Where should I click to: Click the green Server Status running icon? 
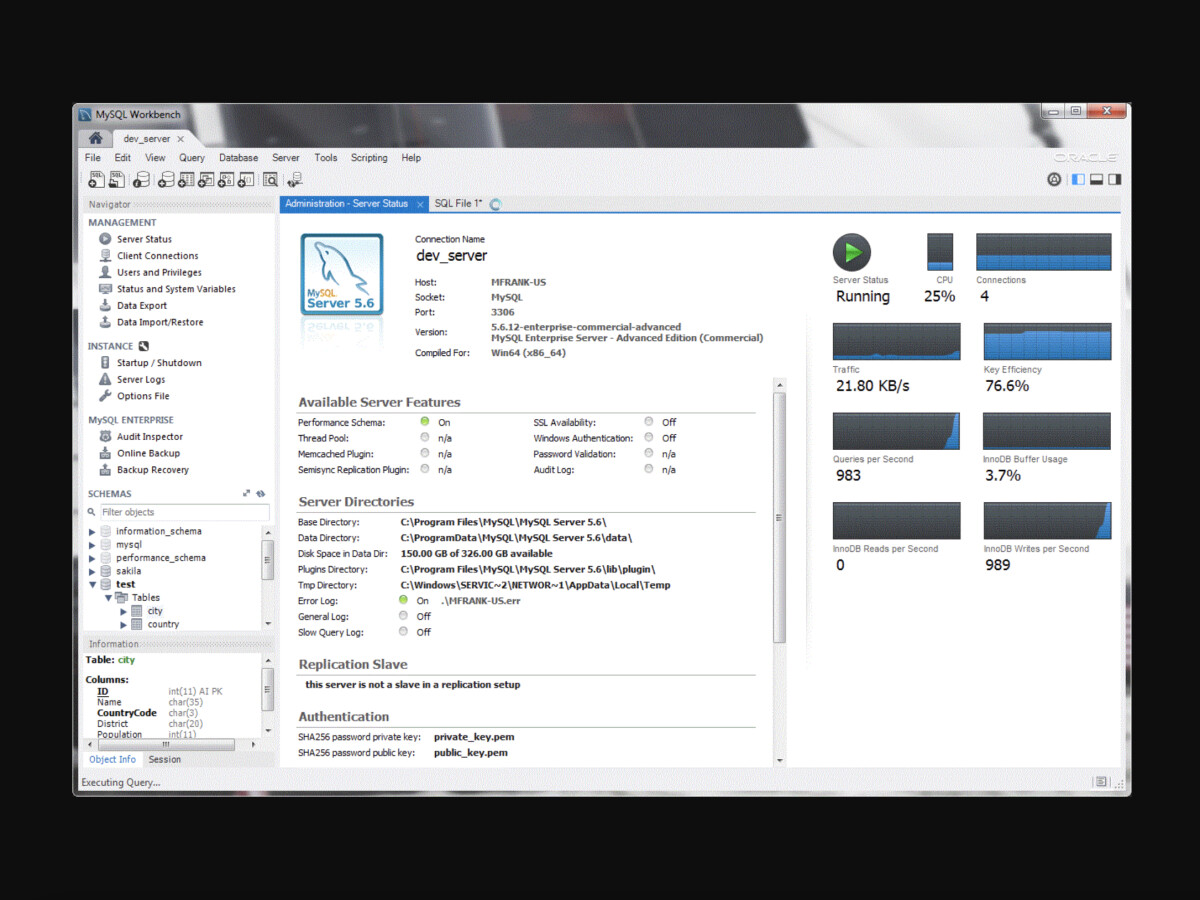pos(852,252)
